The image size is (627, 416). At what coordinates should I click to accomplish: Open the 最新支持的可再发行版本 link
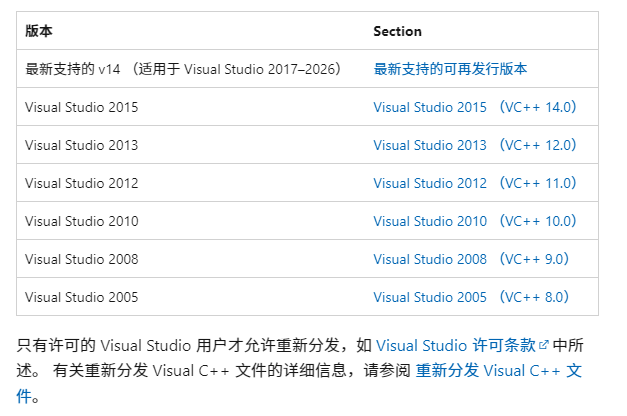click(450, 69)
